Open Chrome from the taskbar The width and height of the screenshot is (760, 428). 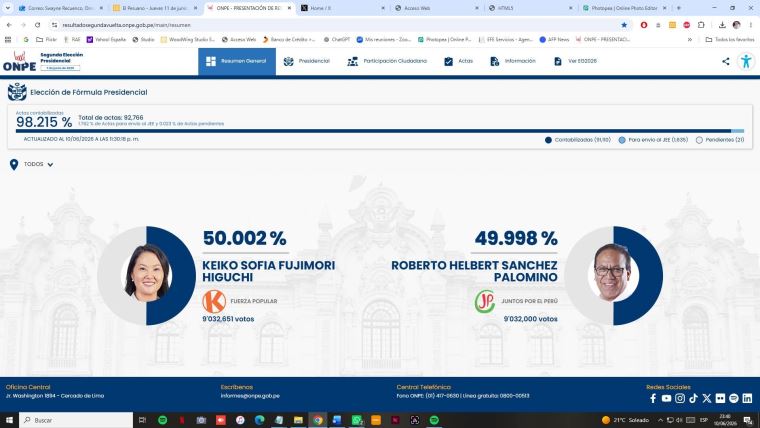(317, 420)
